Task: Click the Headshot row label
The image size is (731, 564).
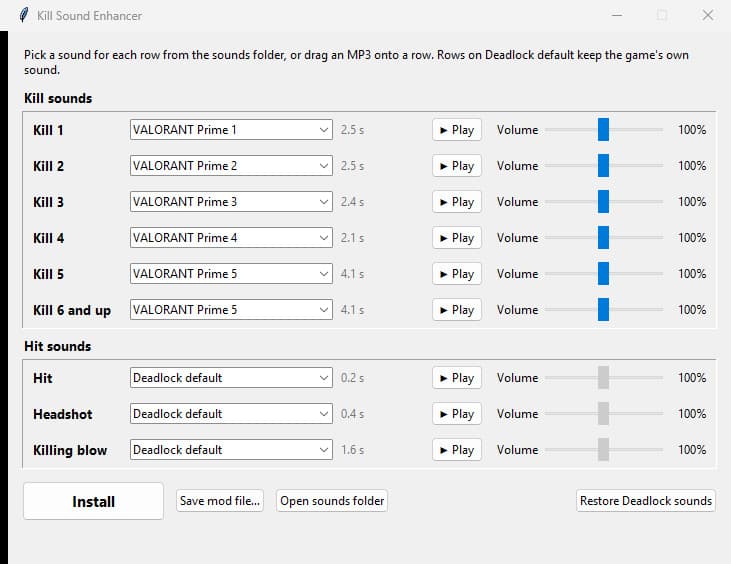Action: (62, 414)
